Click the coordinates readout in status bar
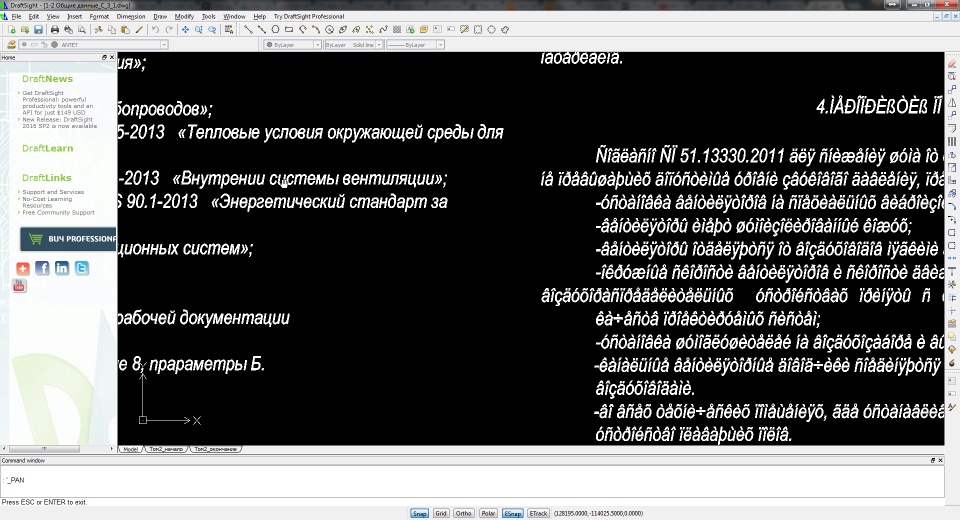This screenshot has width=960, height=520. tap(598, 513)
